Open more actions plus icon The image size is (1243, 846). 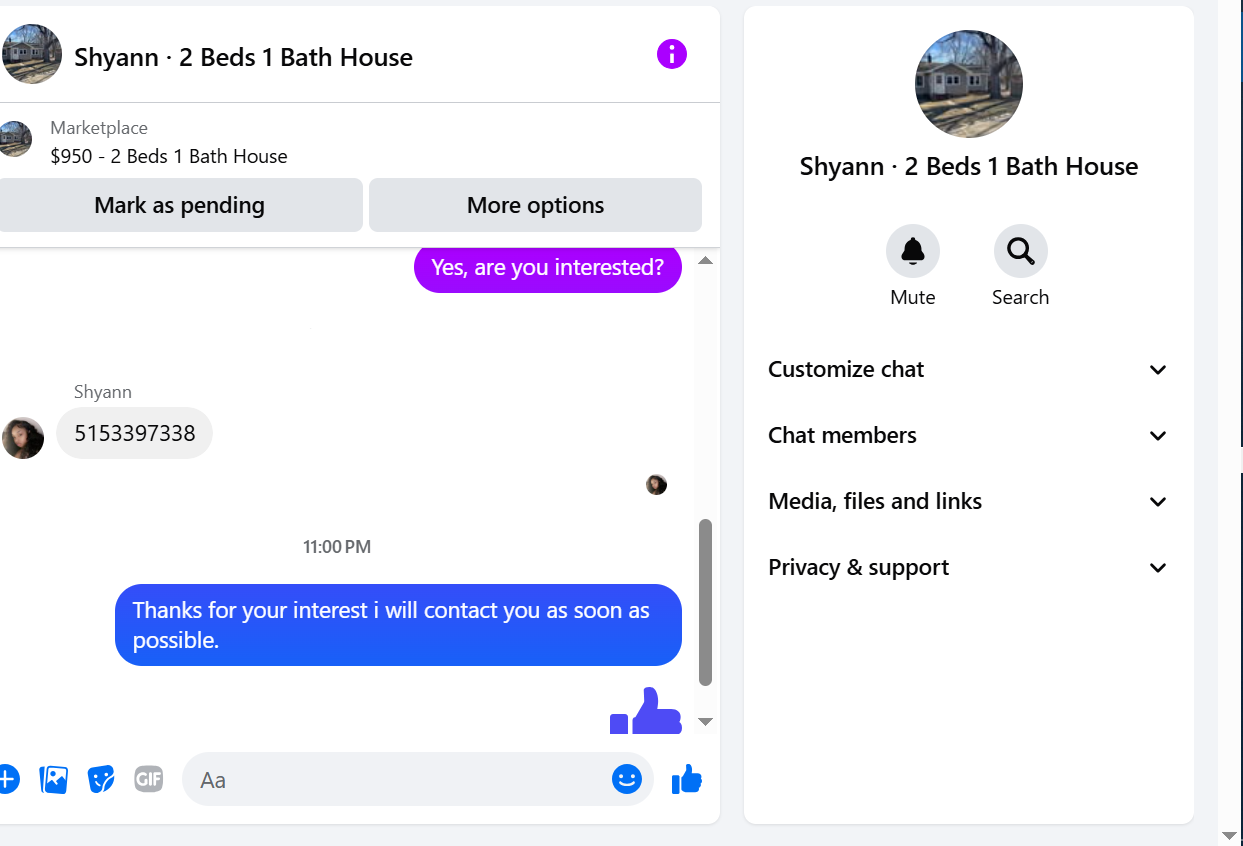pos(8,779)
